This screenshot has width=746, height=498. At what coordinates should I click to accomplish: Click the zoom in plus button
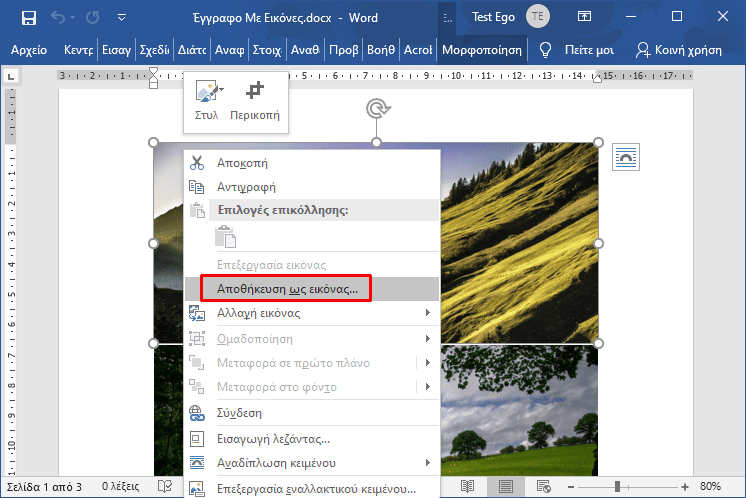[x=685, y=487]
